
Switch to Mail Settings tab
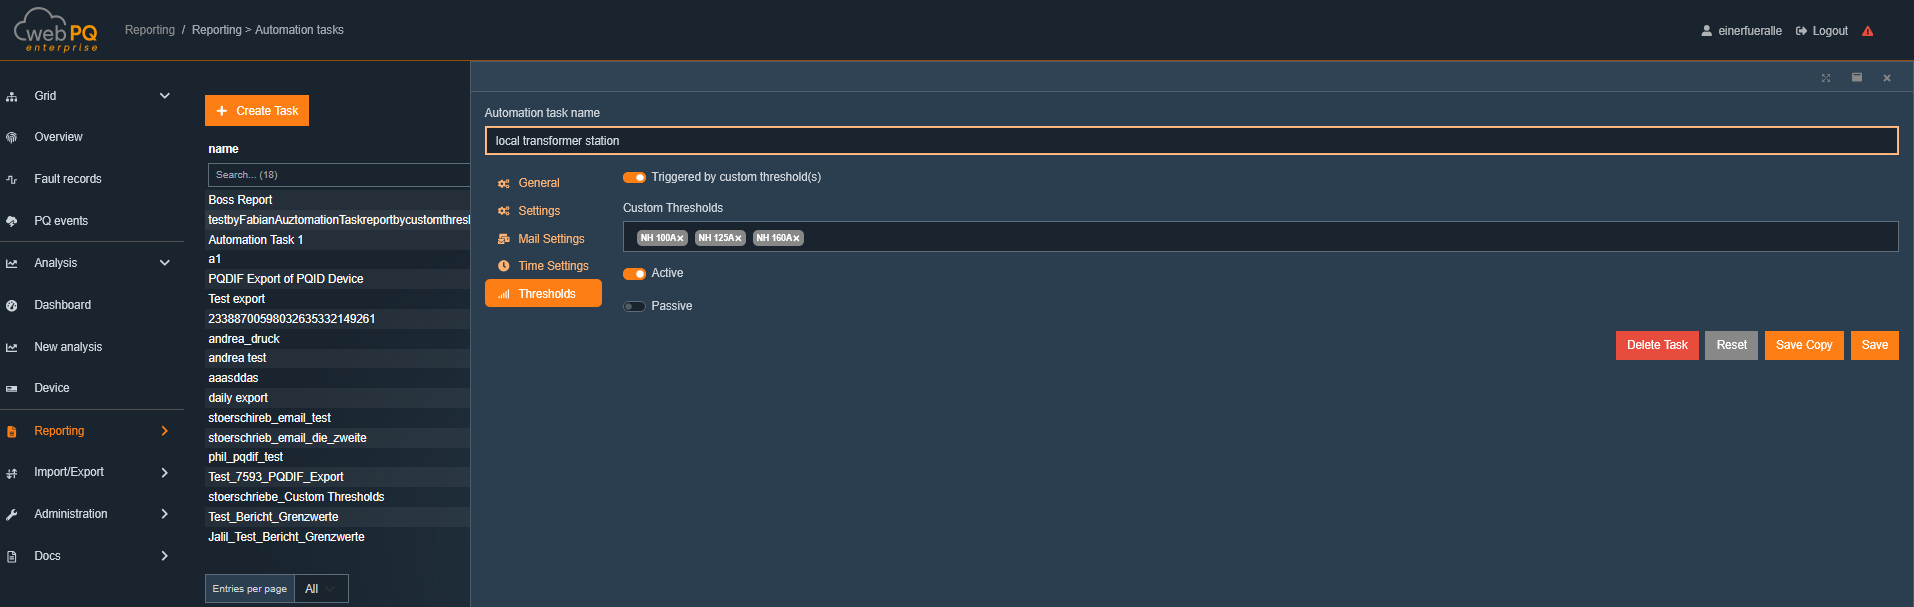[543, 239]
